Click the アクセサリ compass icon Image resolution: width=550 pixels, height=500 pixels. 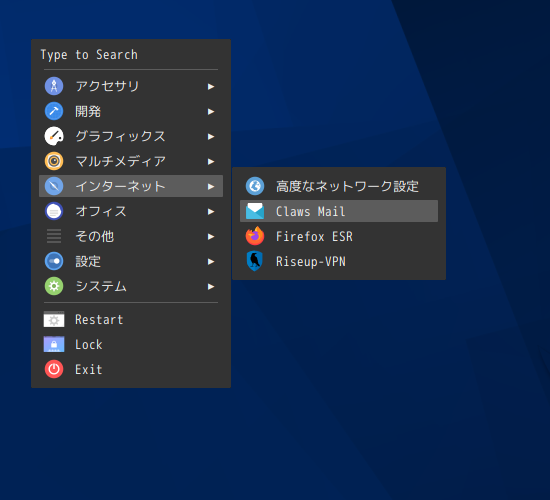coord(54,86)
